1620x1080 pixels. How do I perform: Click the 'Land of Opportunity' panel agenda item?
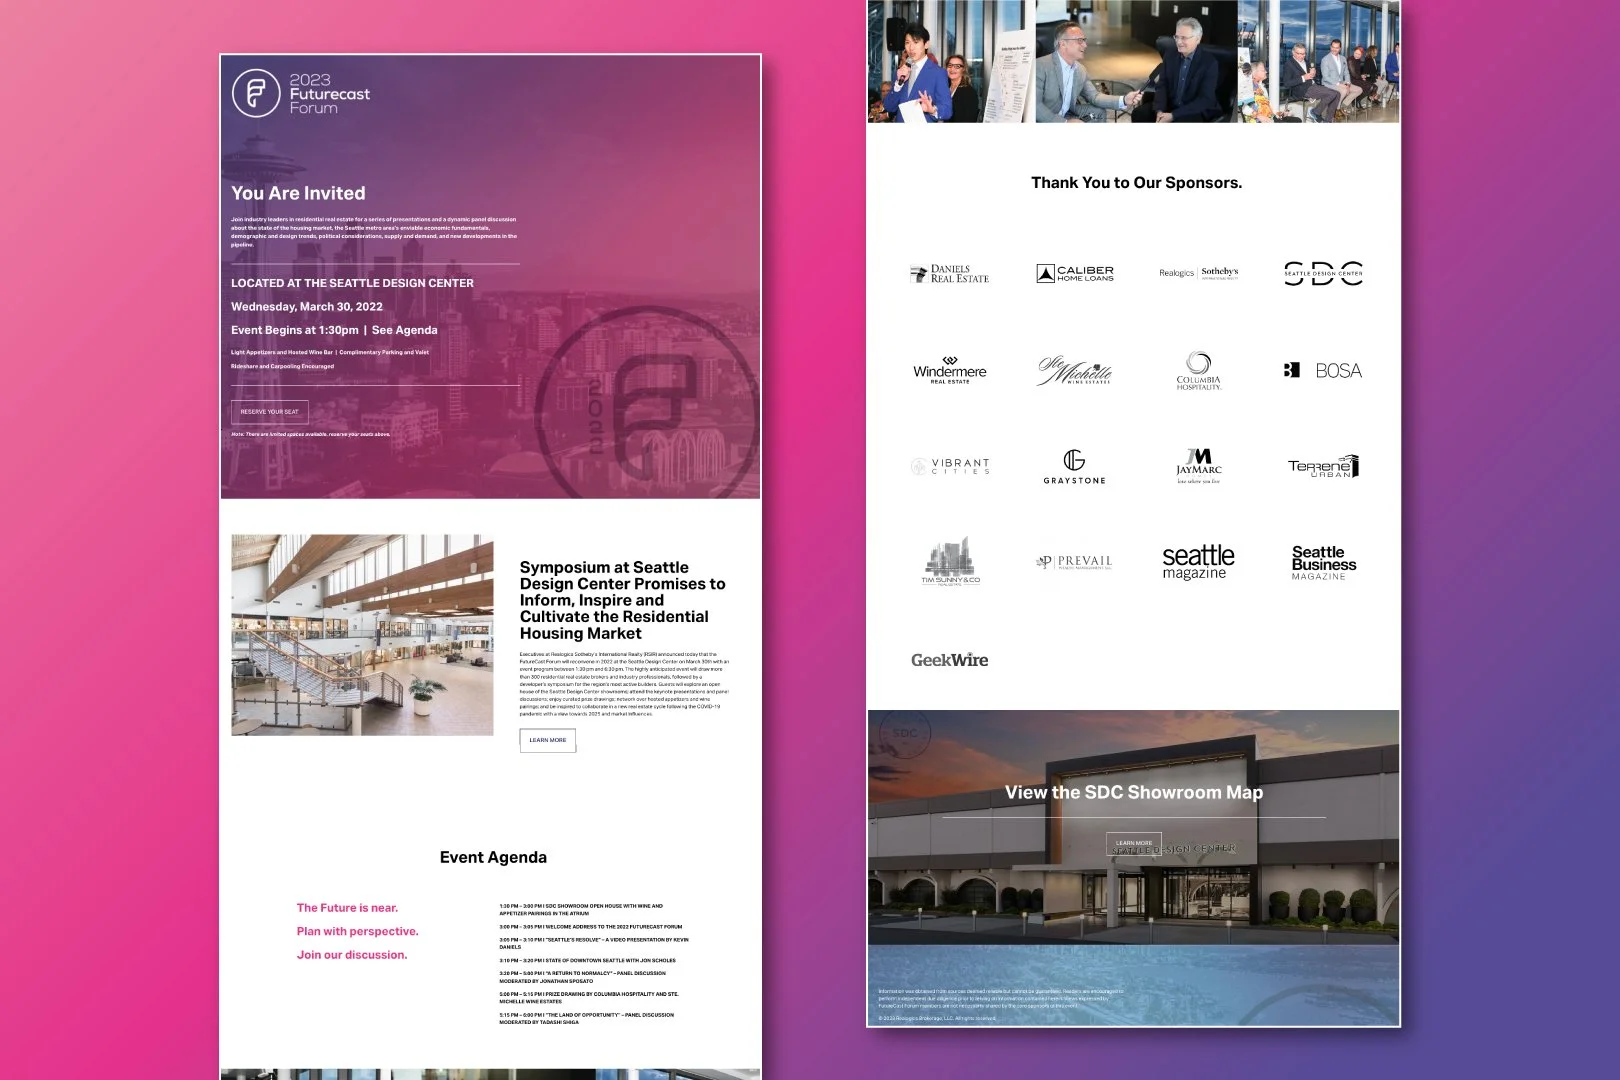point(586,1019)
